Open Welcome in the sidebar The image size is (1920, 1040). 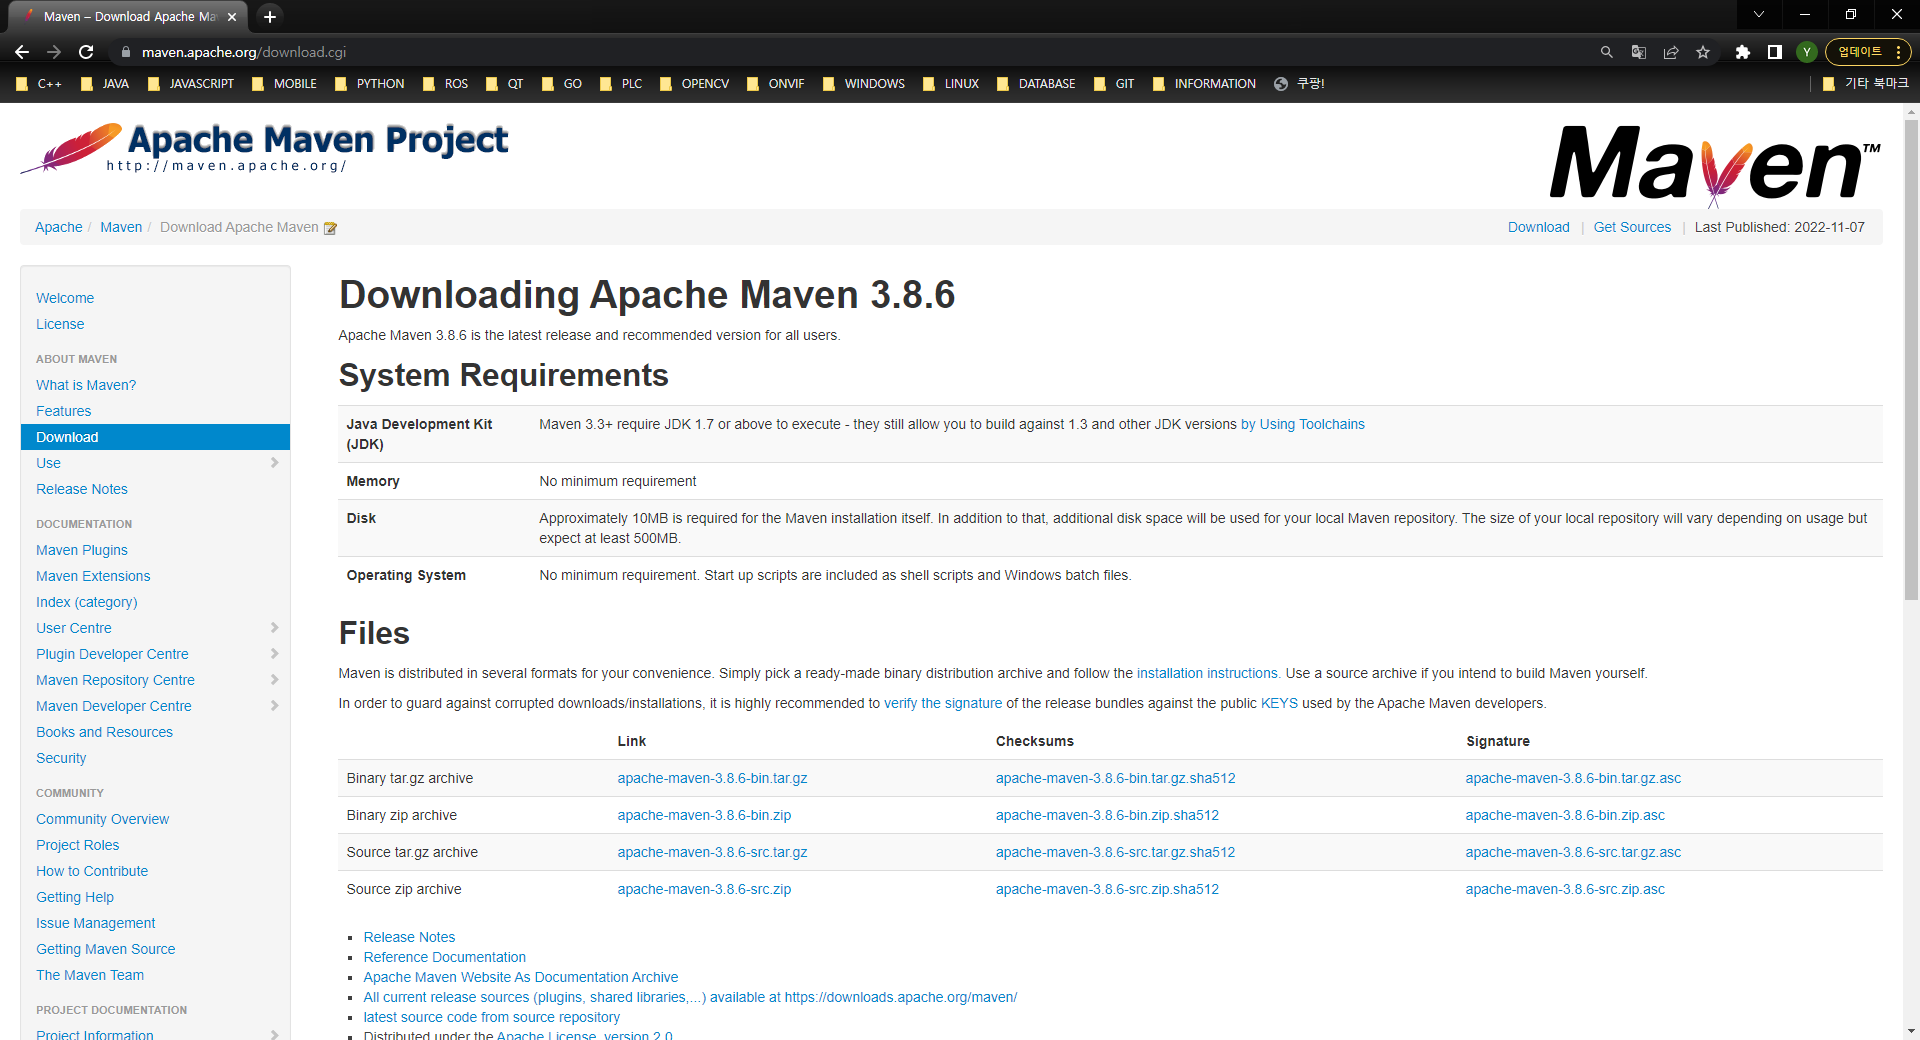point(65,298)
